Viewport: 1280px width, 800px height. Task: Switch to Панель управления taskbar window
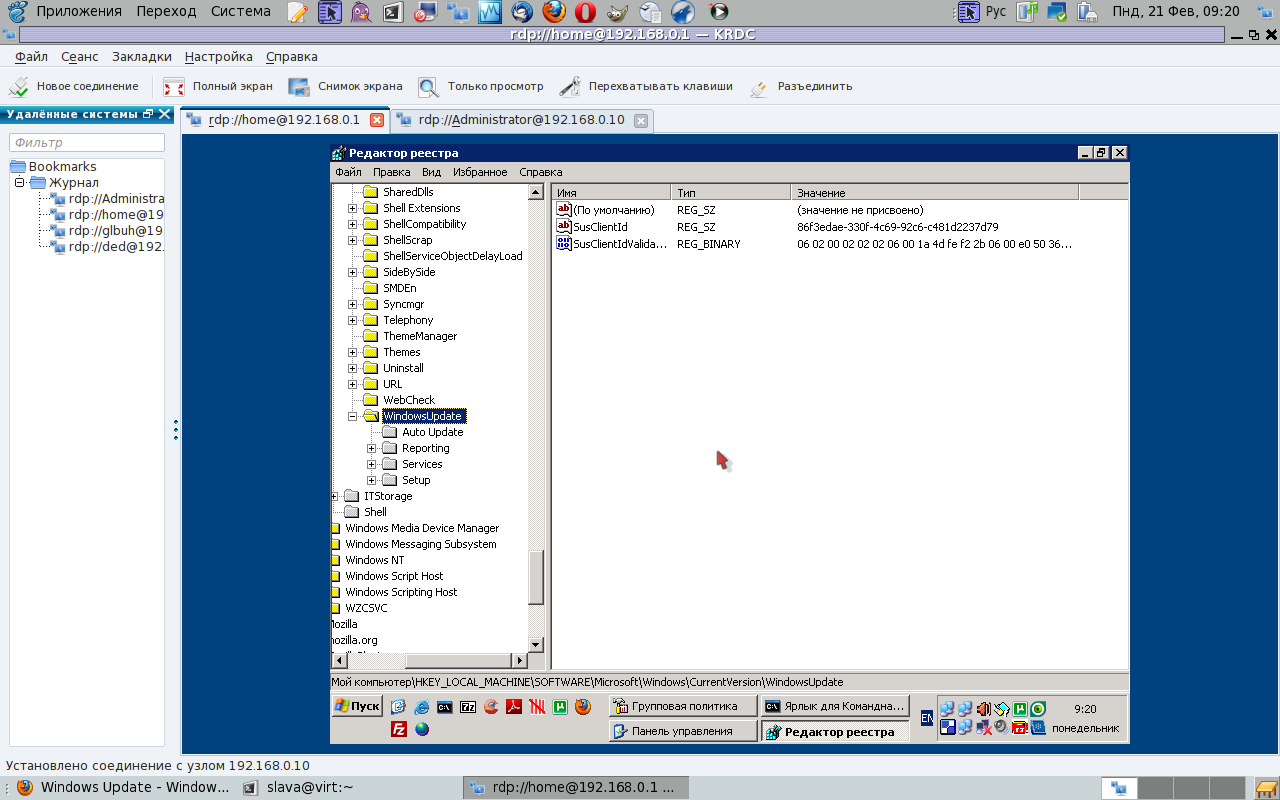click(x=683, y=731)
